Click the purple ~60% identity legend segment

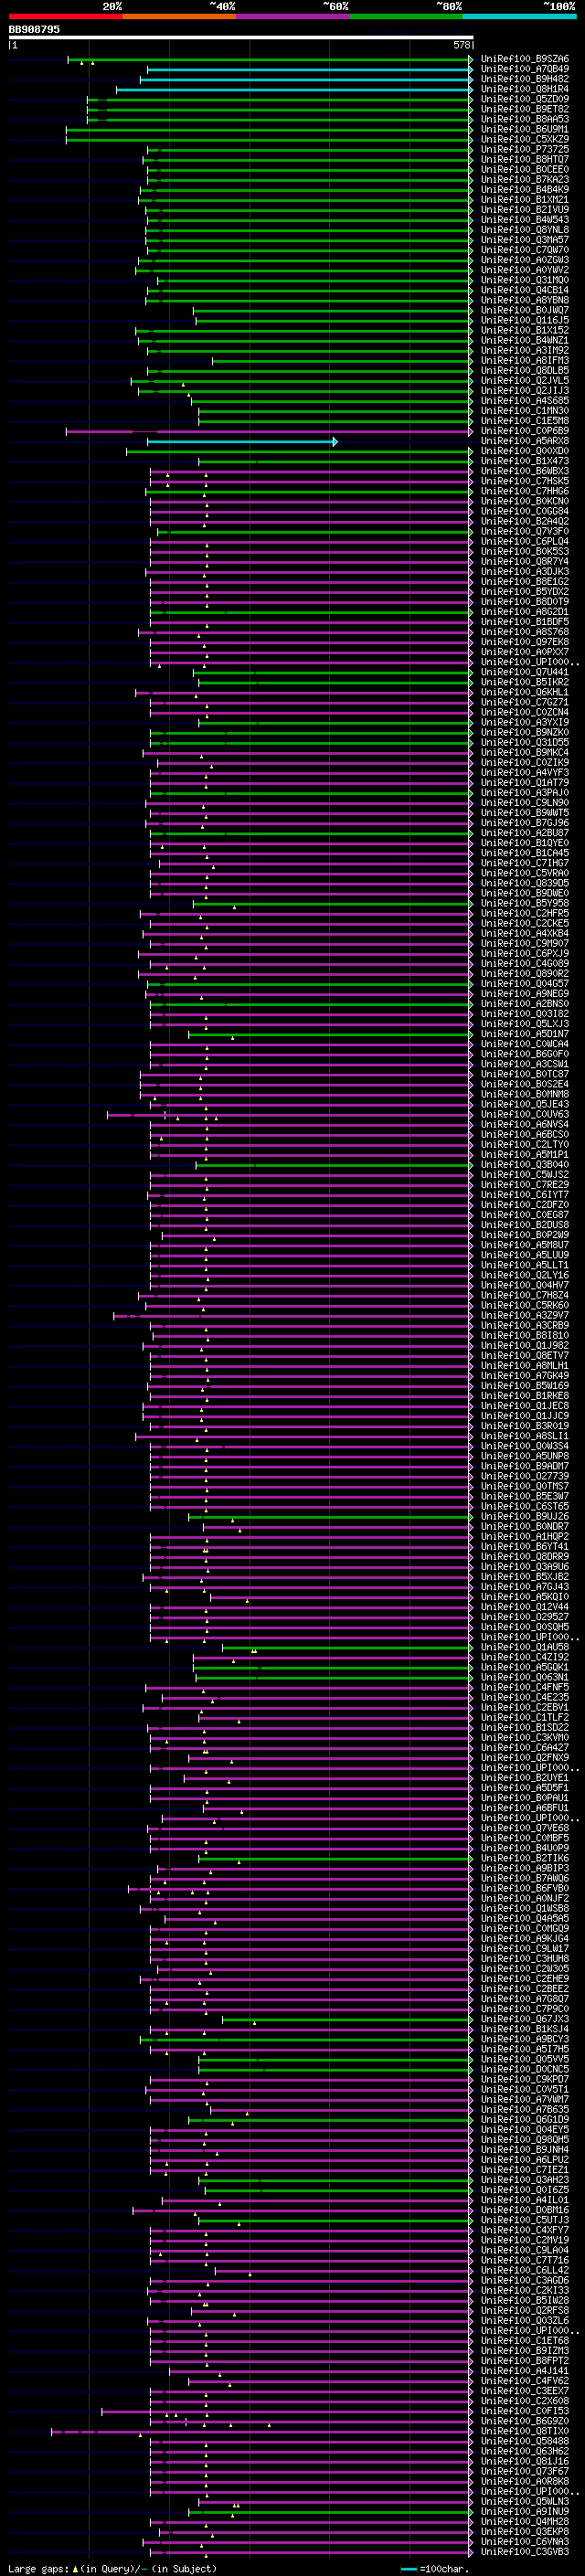click(293, 16)
